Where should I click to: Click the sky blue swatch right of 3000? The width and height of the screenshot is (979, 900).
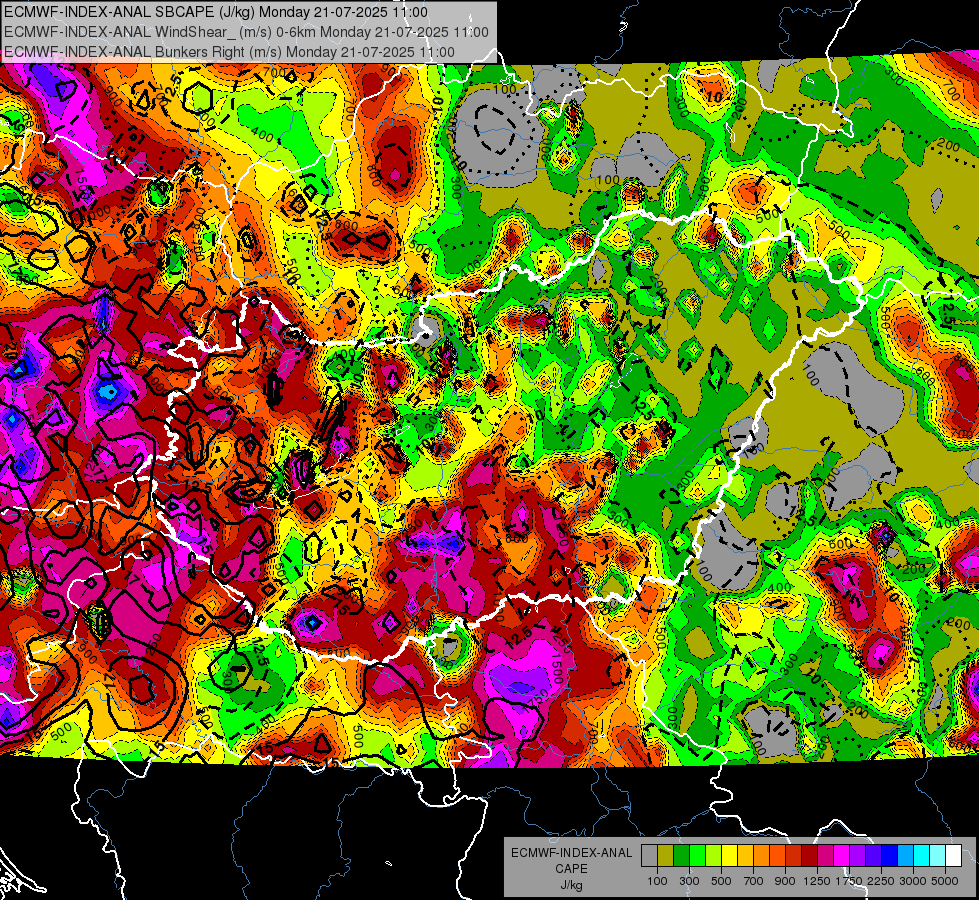pyautogui.click(x=905, y=856)
